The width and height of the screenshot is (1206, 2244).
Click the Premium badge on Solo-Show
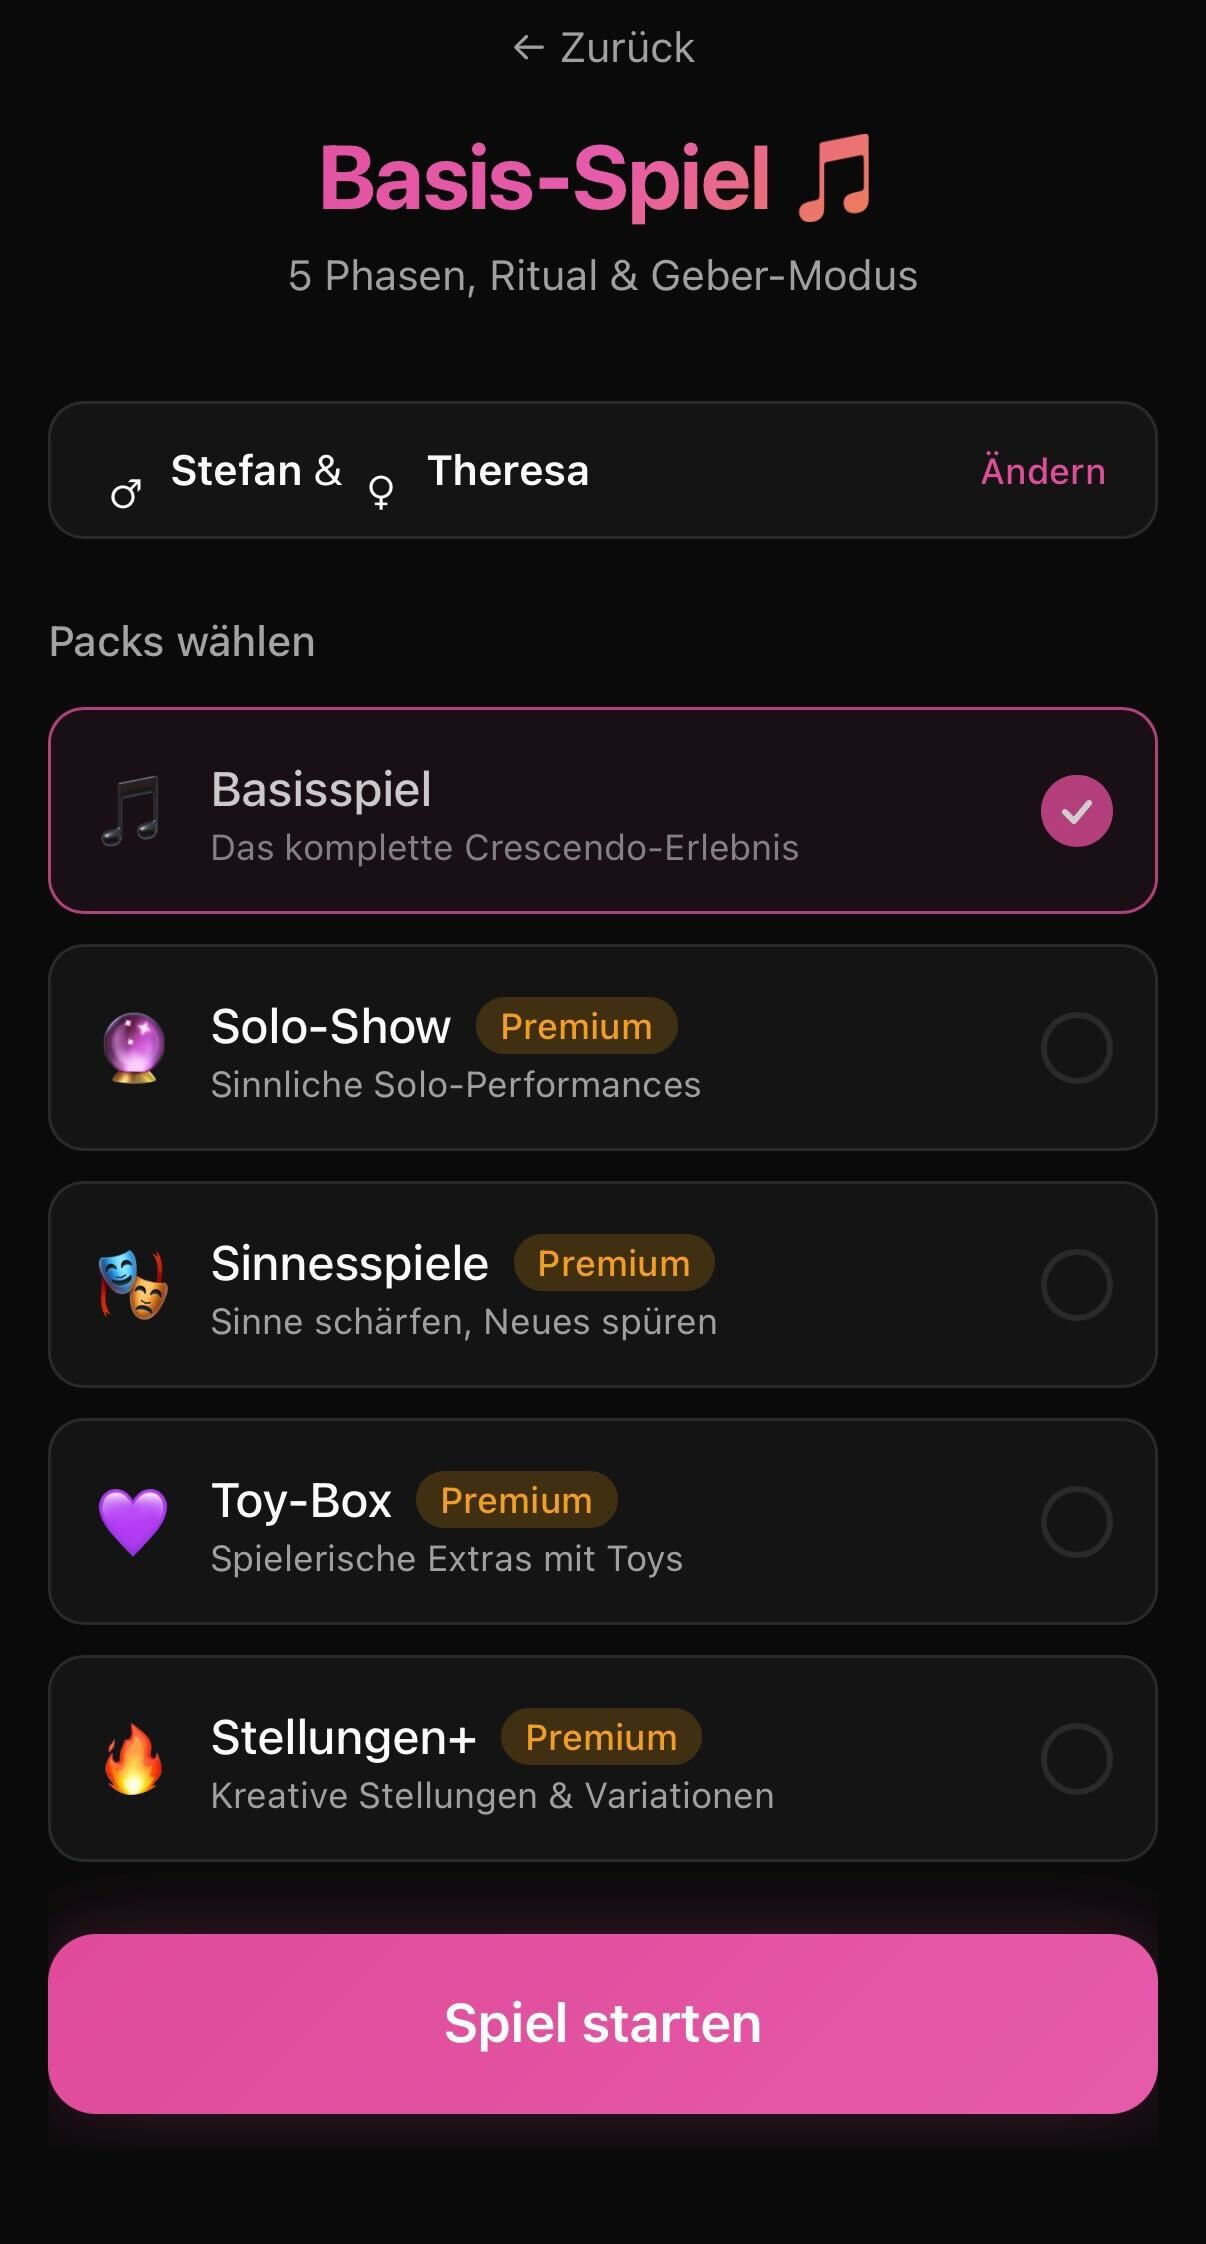(573, 1026)
